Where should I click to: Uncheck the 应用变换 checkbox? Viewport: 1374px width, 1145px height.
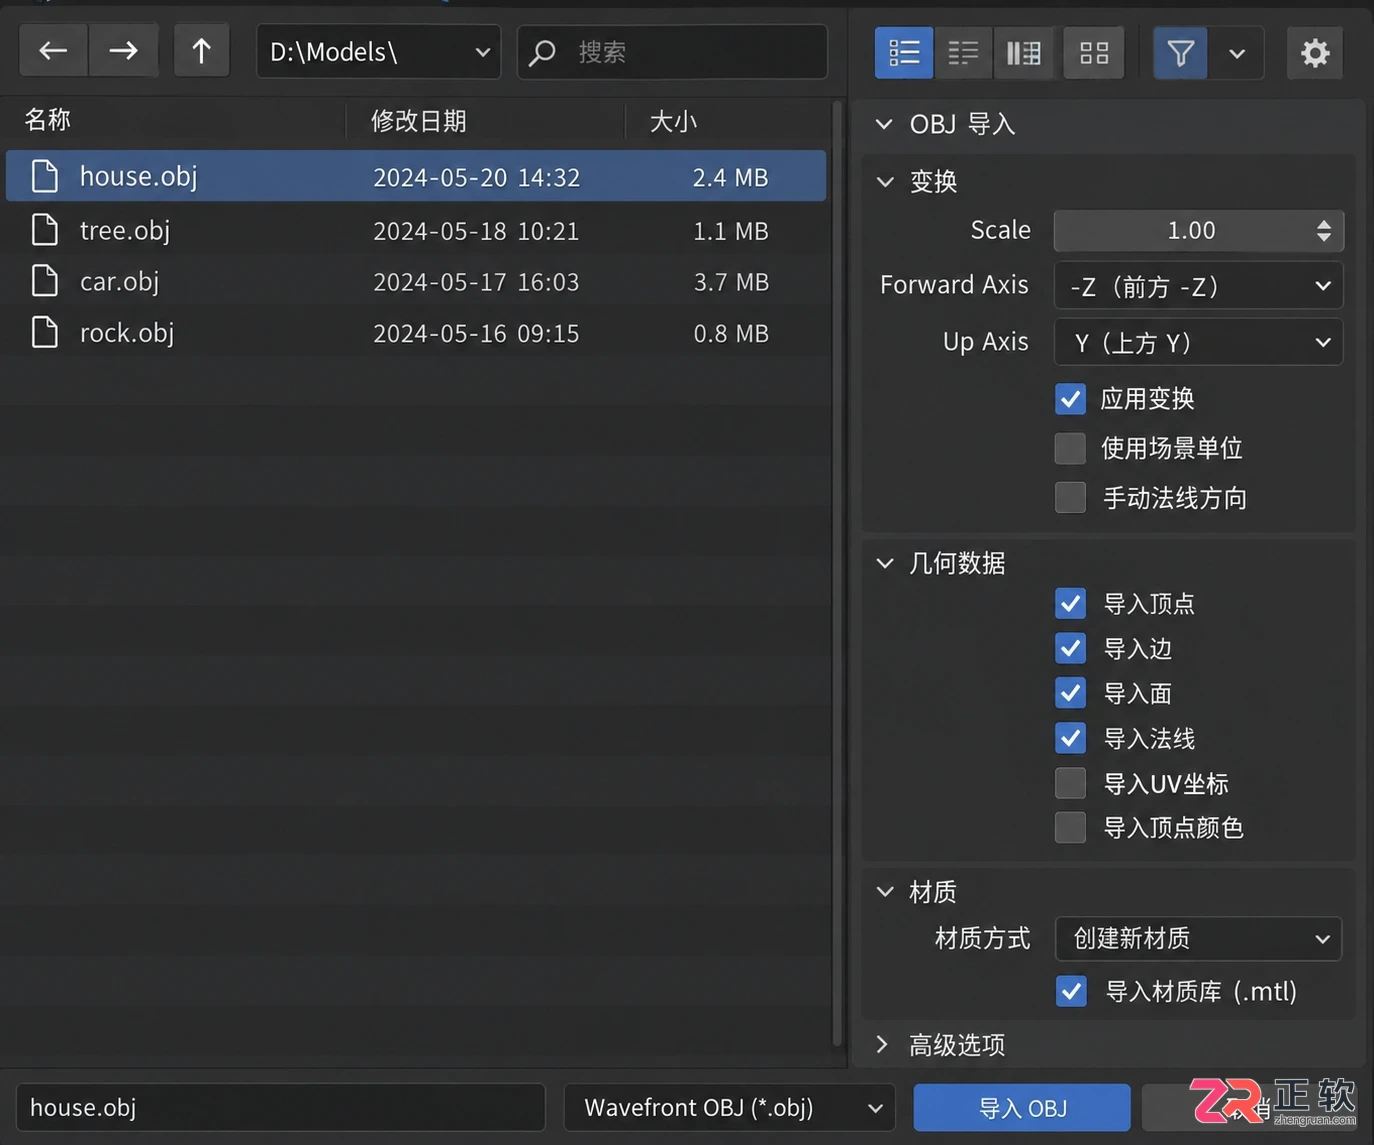[x=1070, y=399]
